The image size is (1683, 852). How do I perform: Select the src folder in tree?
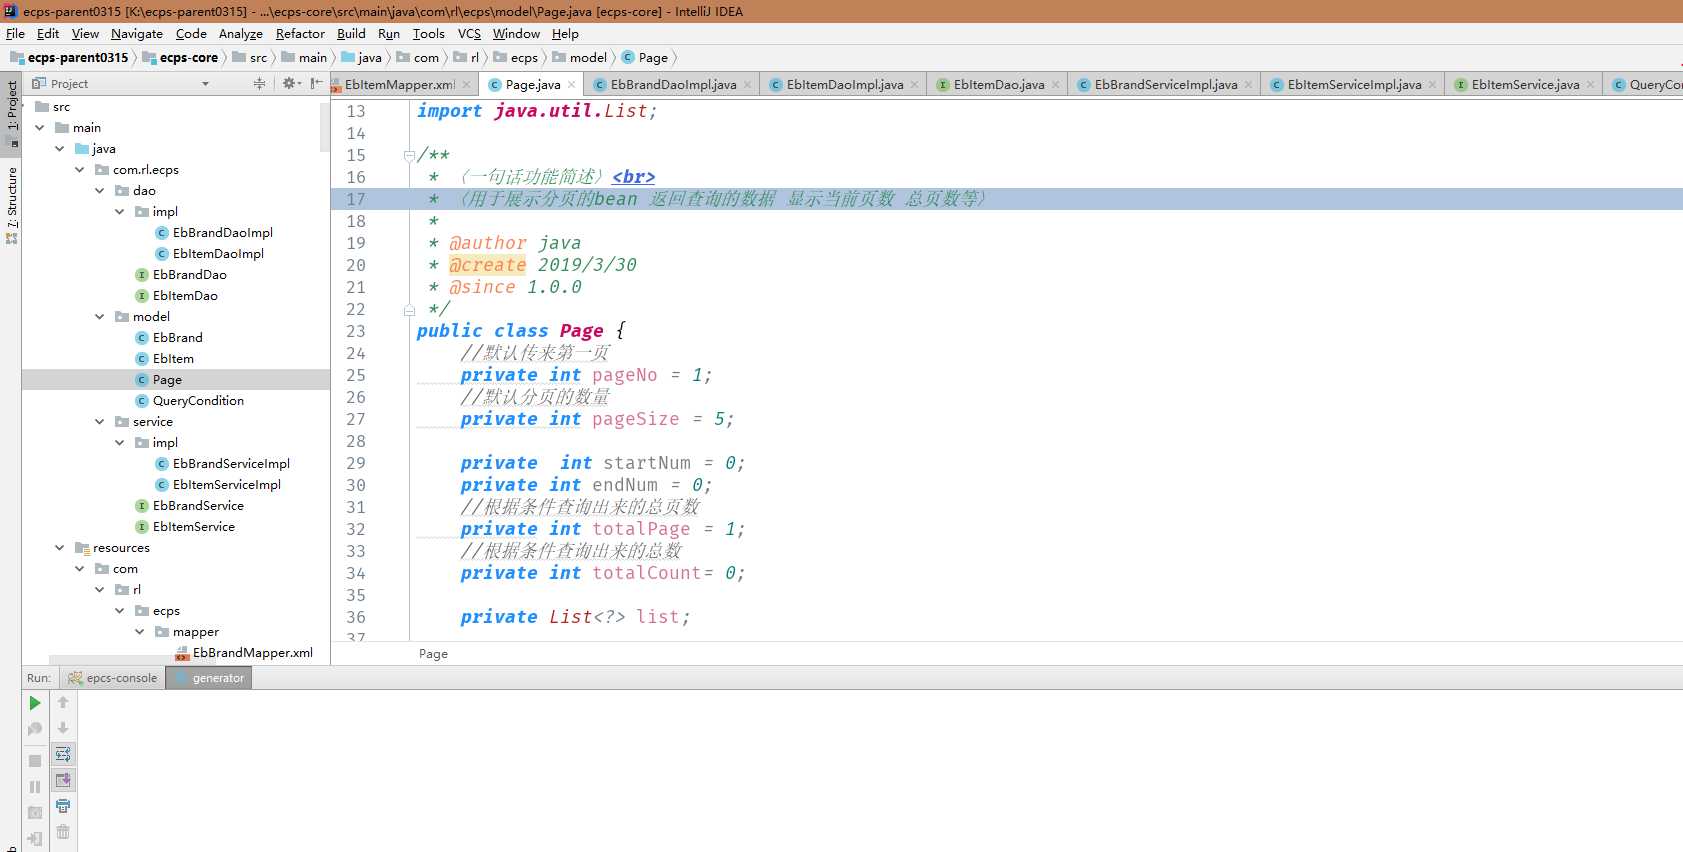click(61, 107)
